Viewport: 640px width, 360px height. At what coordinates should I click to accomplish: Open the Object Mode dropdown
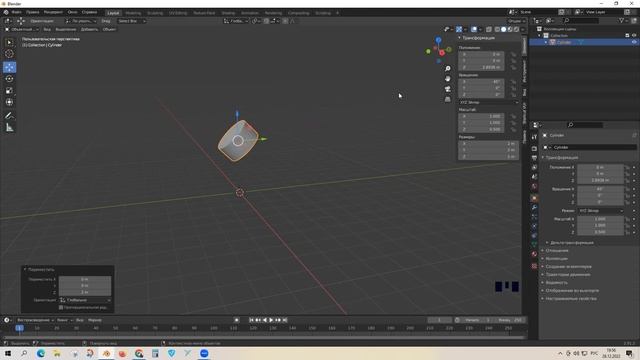[x=22, y=29]
